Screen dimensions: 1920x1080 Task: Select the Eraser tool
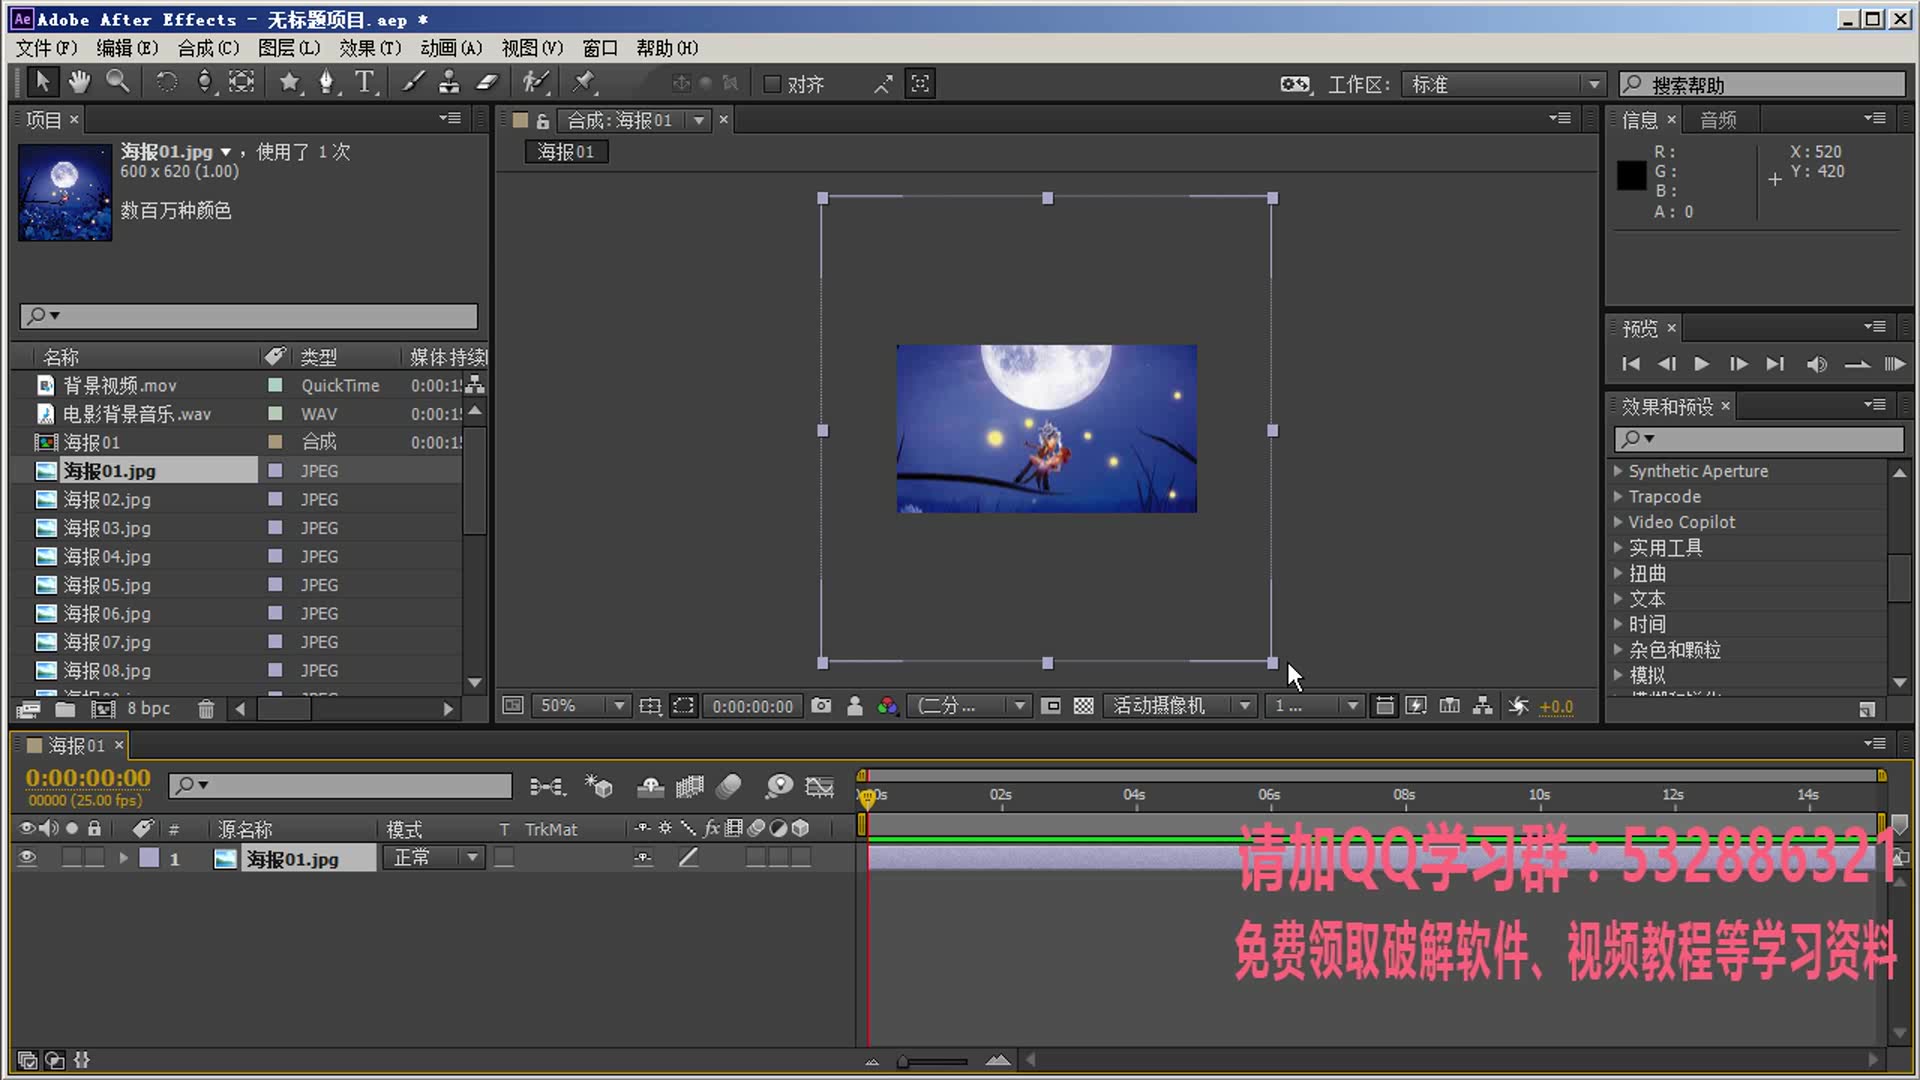pyautogui.click(x=487, y=83)
